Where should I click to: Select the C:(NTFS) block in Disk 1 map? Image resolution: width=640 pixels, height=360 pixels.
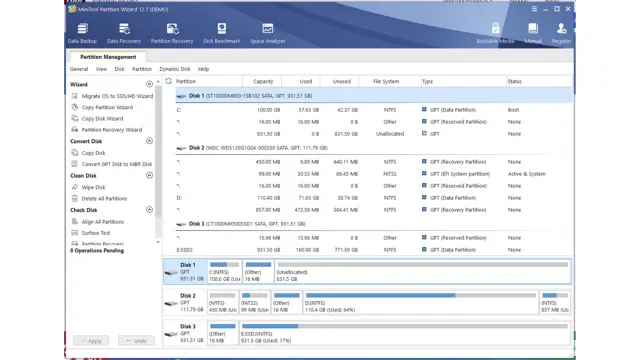click(x=224, y=272)
